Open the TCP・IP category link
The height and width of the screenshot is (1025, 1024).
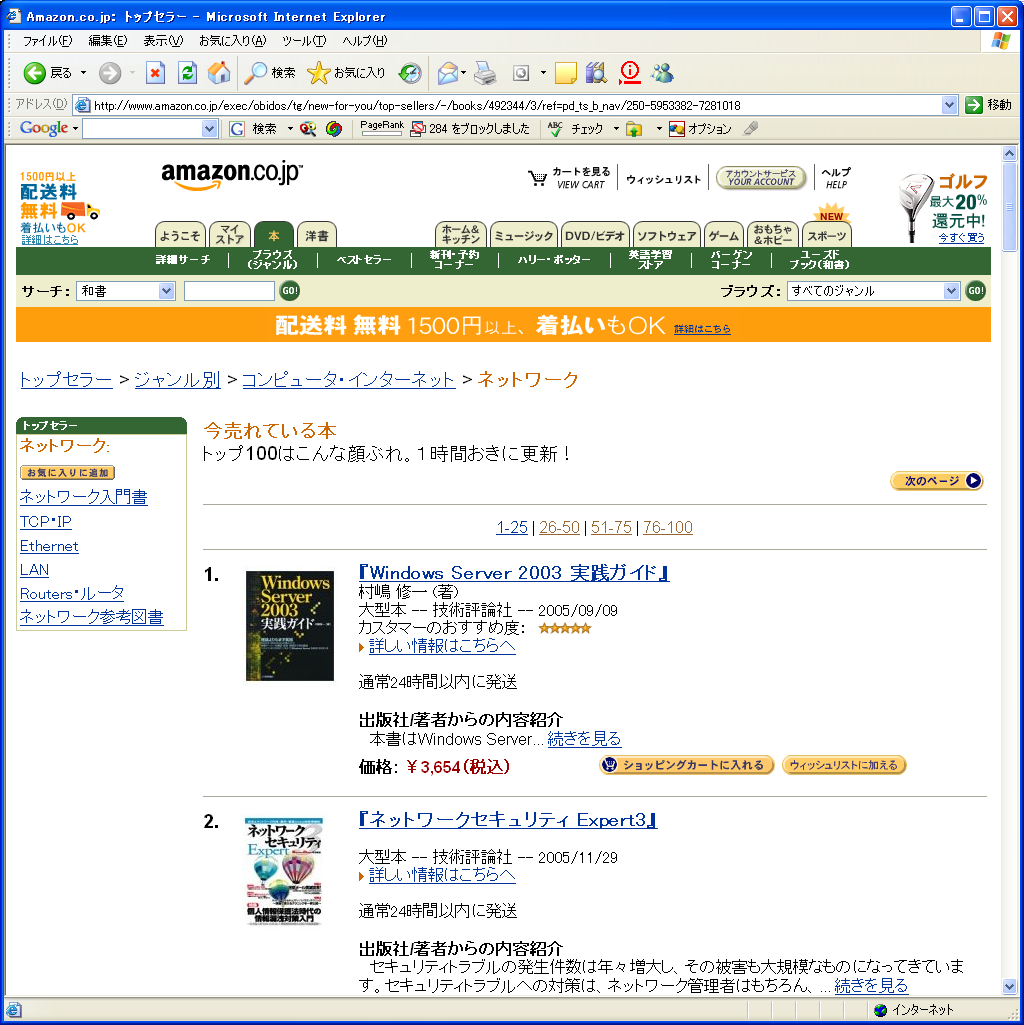[x=46, y=522]
